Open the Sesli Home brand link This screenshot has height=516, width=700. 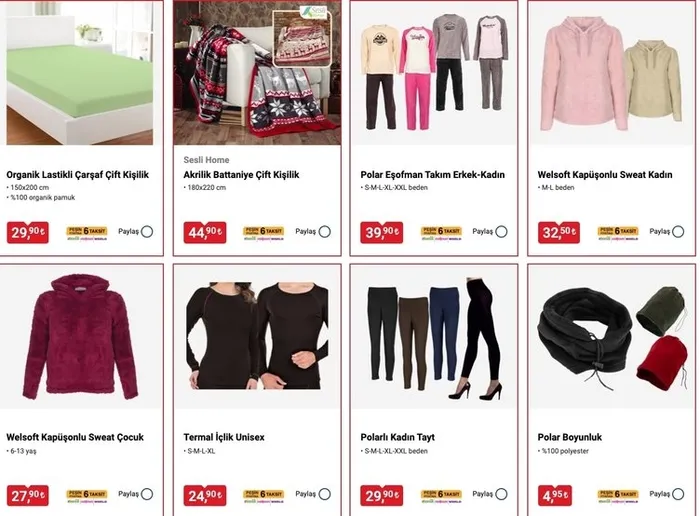pyautogui.click(x=206, y=160)
